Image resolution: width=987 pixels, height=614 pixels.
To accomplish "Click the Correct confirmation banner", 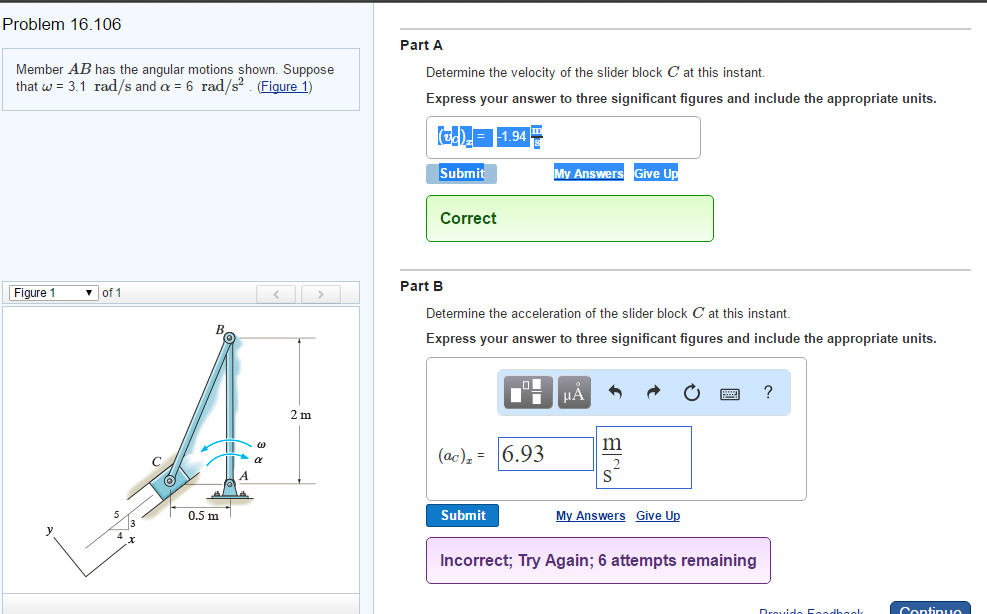I will [569, 218].
